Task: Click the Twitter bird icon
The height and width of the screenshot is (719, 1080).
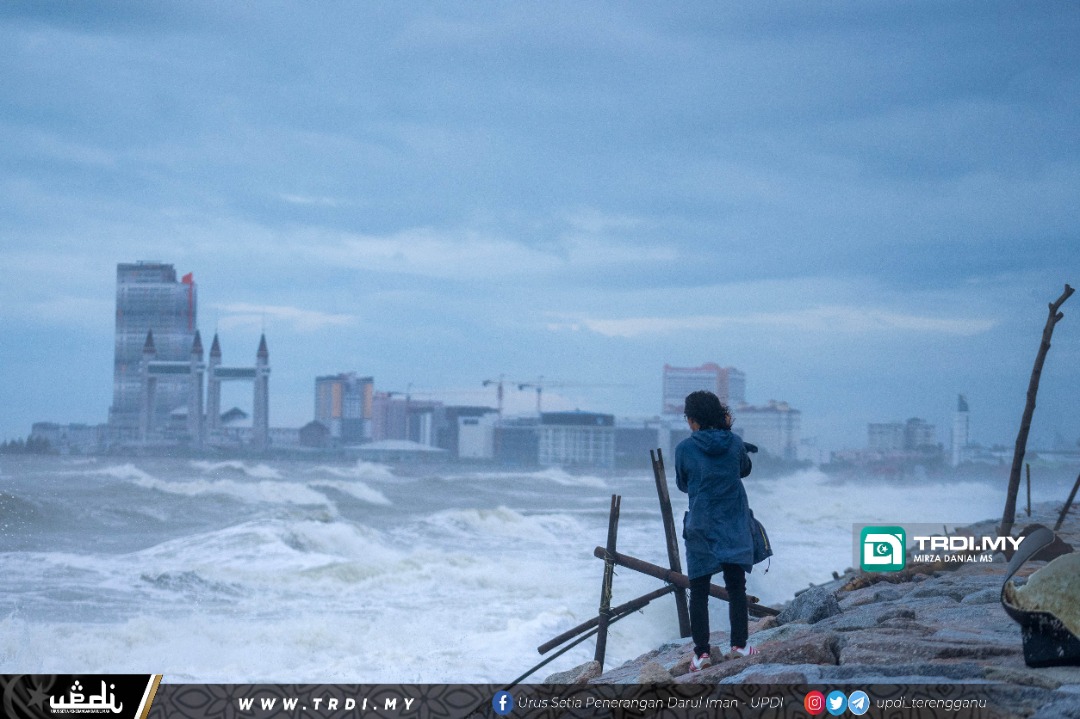Action: tap(836, 703)
